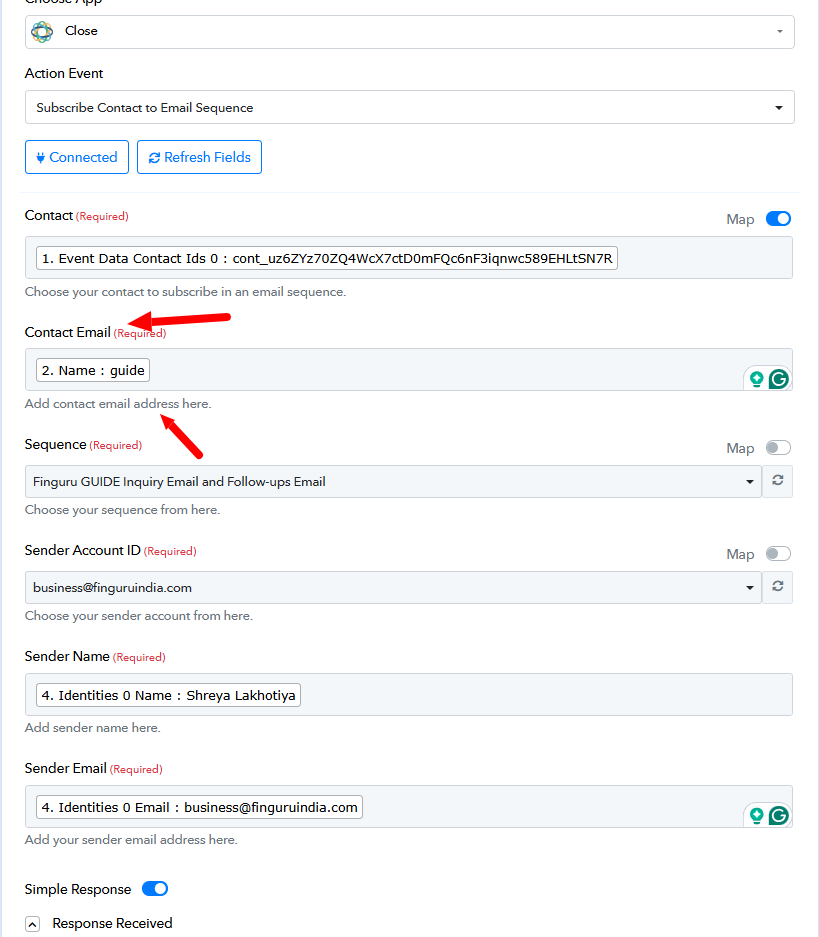
Task: Click the Grammarly icon in Sender Email field
Action: click(778, 815)
